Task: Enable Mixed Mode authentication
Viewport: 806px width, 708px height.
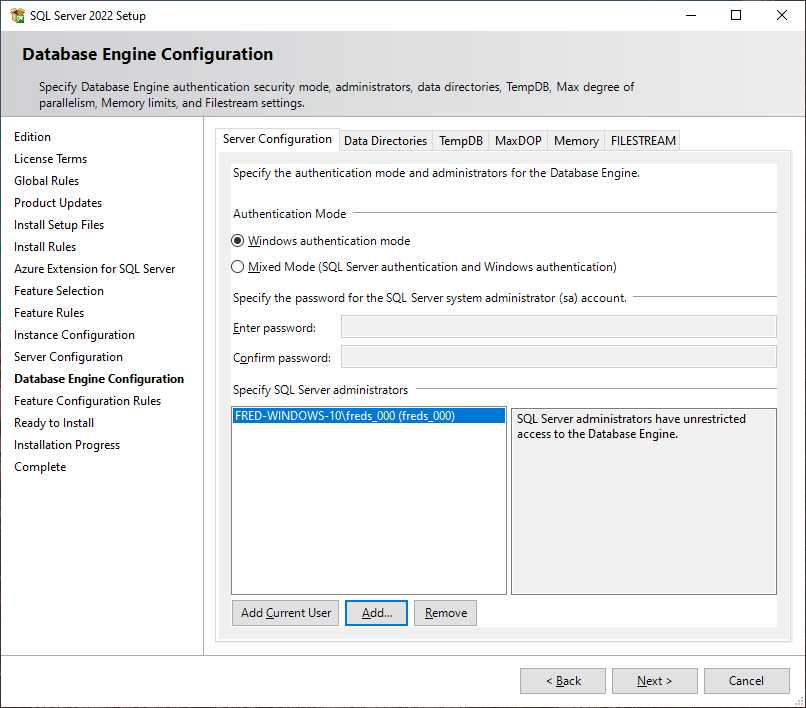Action: click(x=237, y=266)
